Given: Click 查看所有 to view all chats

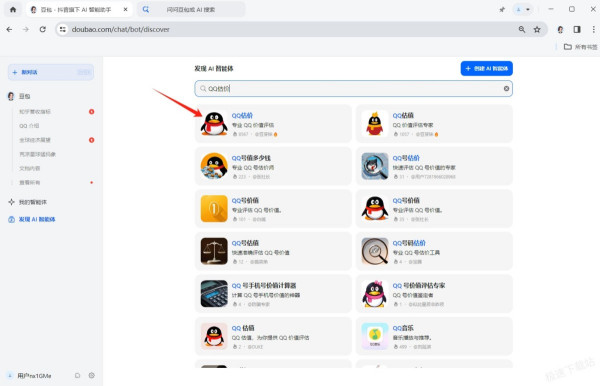Looking at the screenshot, I should 30,182.
